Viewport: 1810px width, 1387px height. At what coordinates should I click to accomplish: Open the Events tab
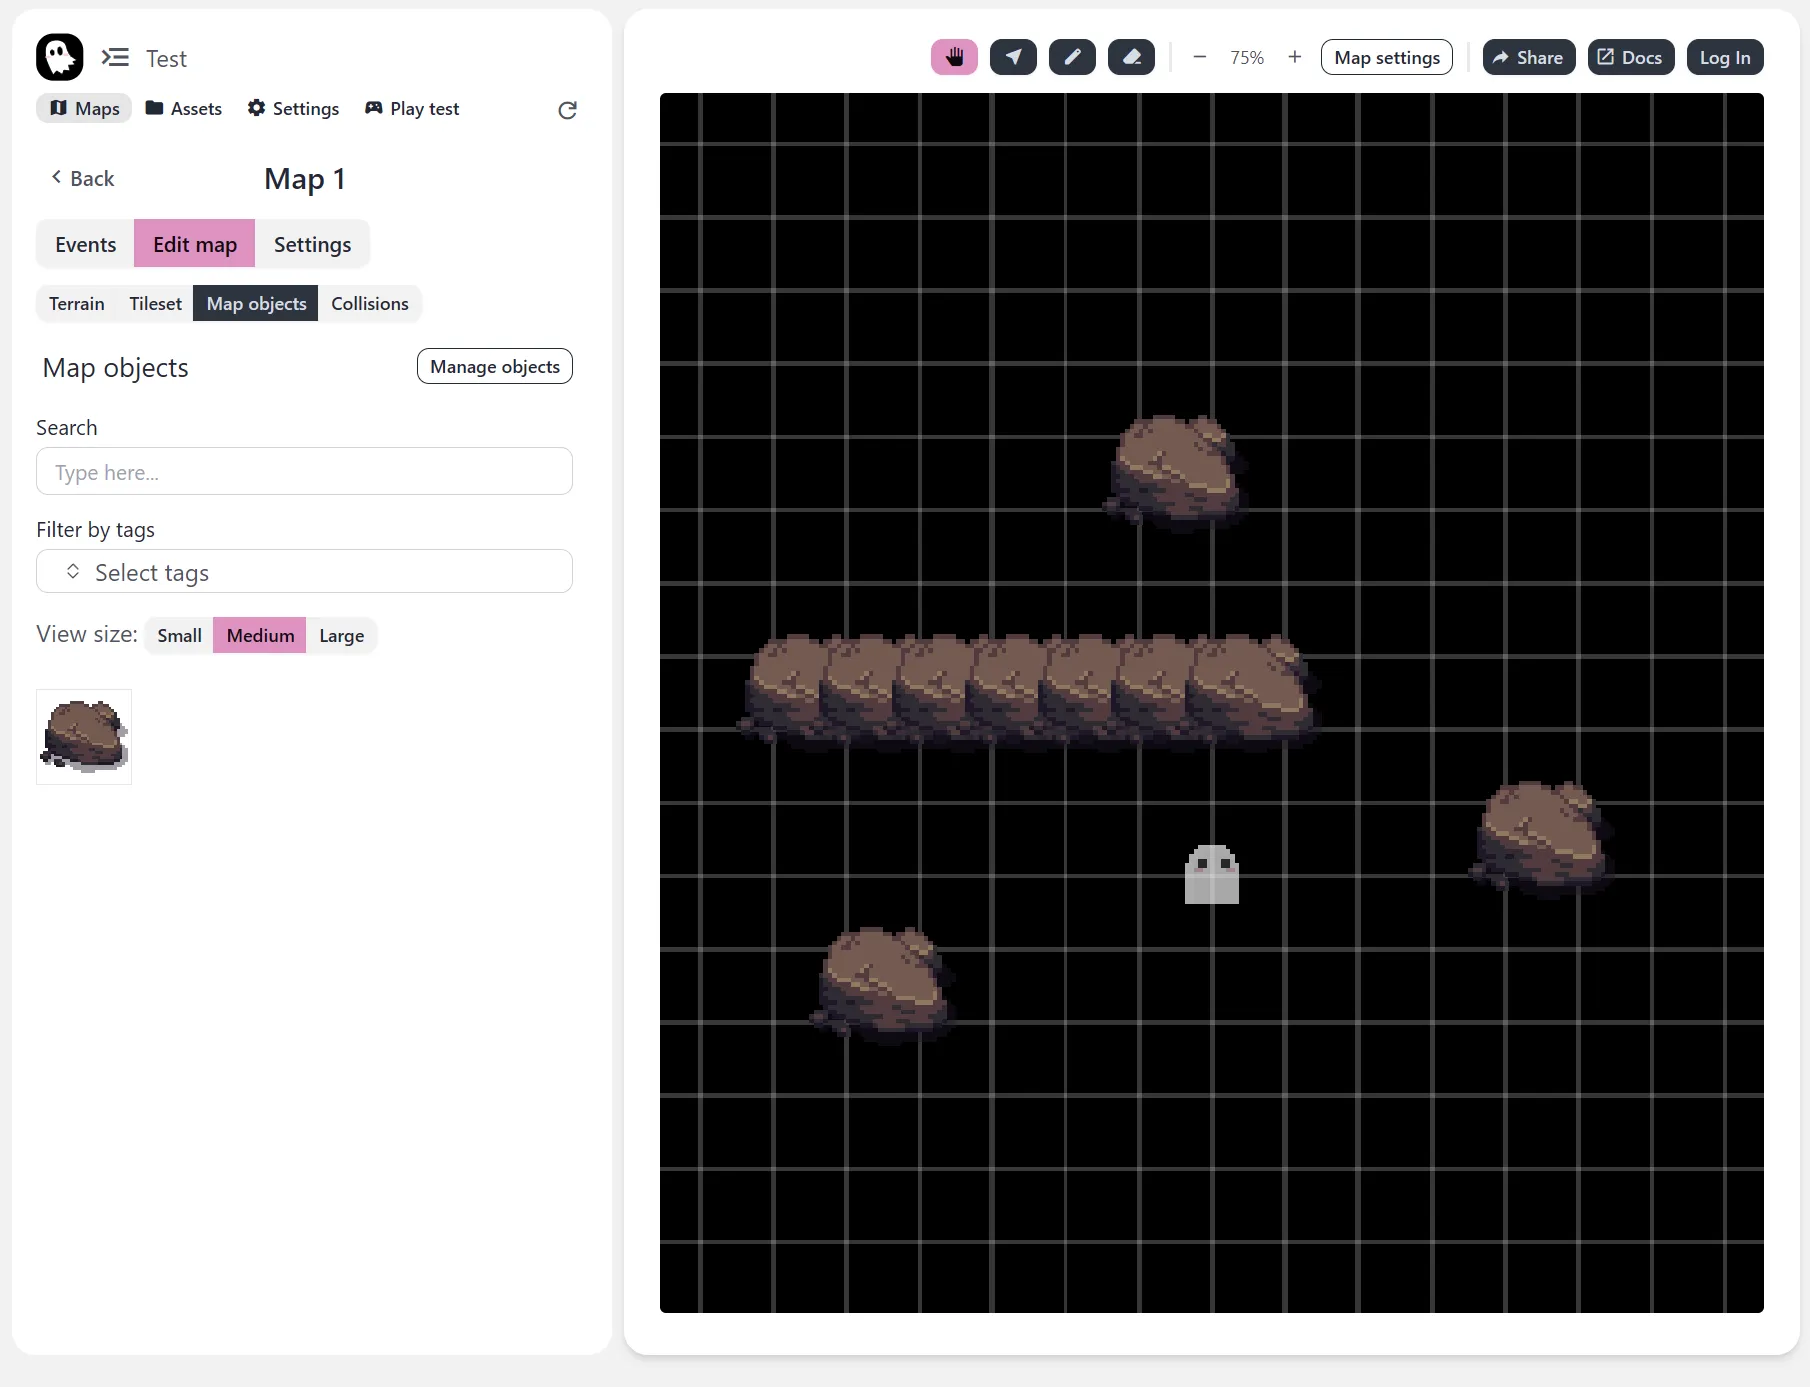pyautogui.click(x=85, y=245)
